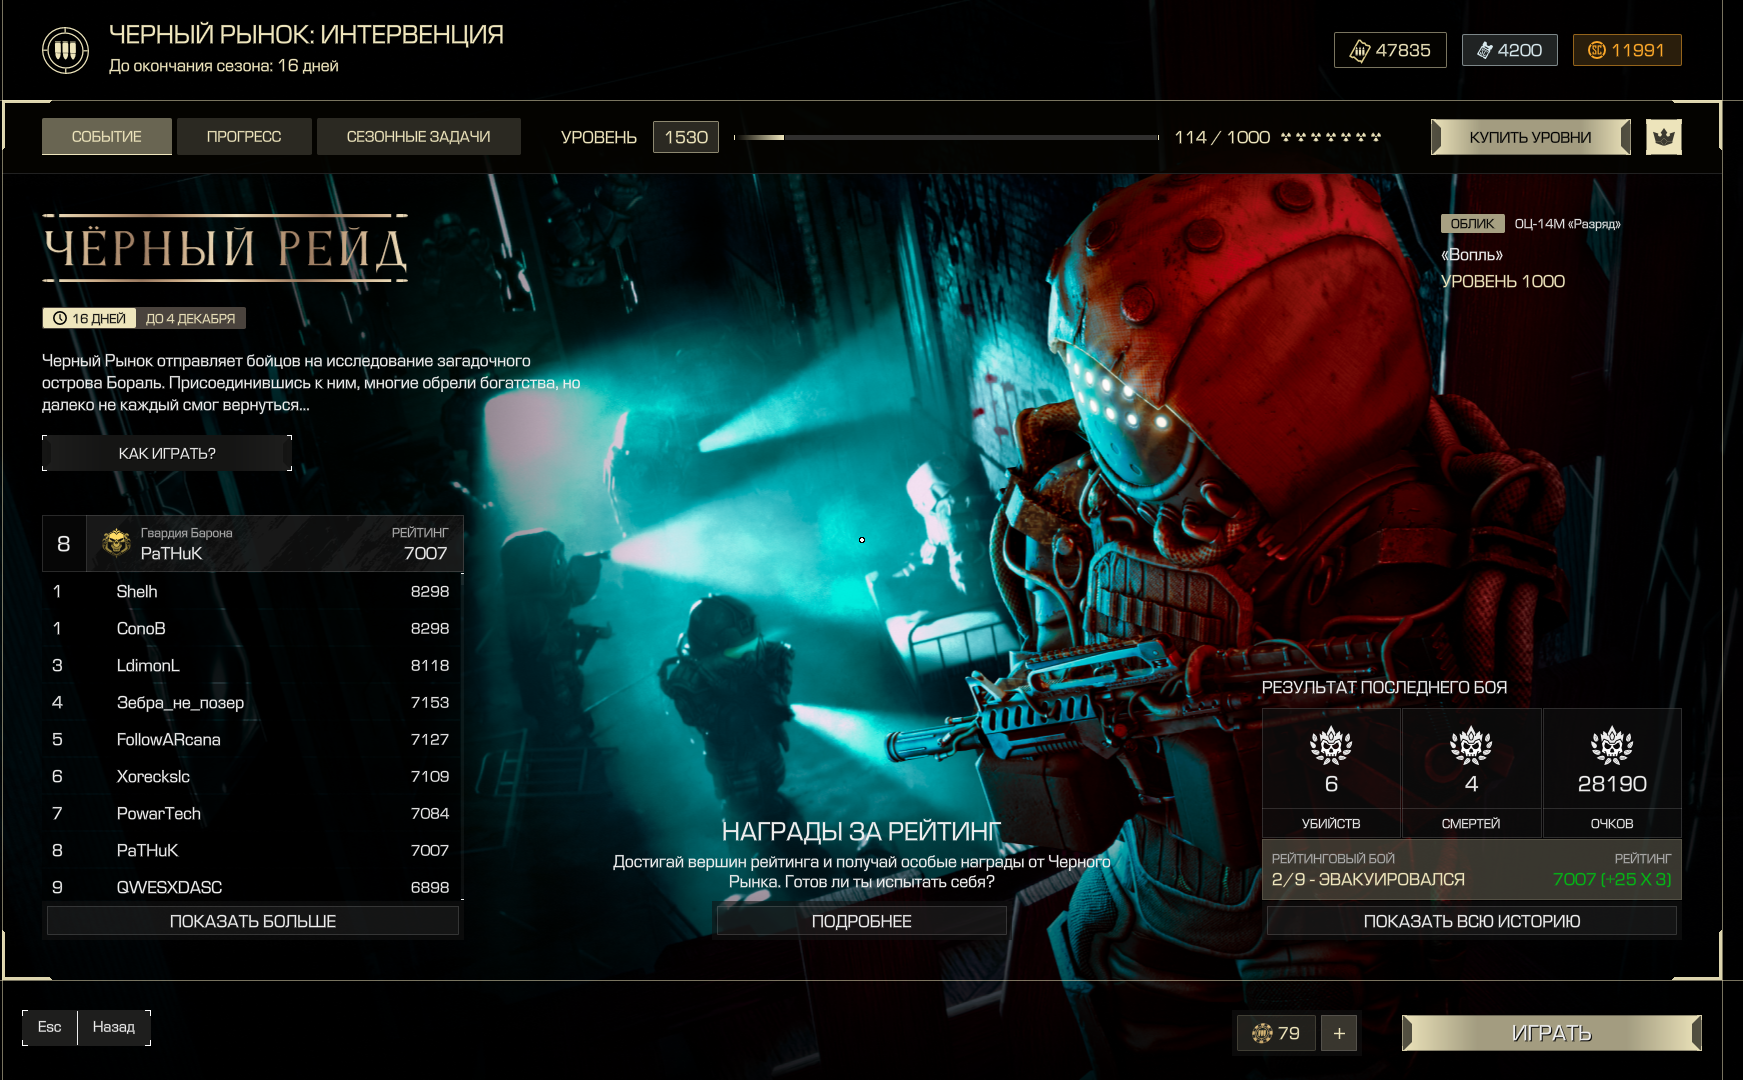This screenshot has height=1080, width=1743.
Task: Click the level number 1530 field
Action: point(686,137)
